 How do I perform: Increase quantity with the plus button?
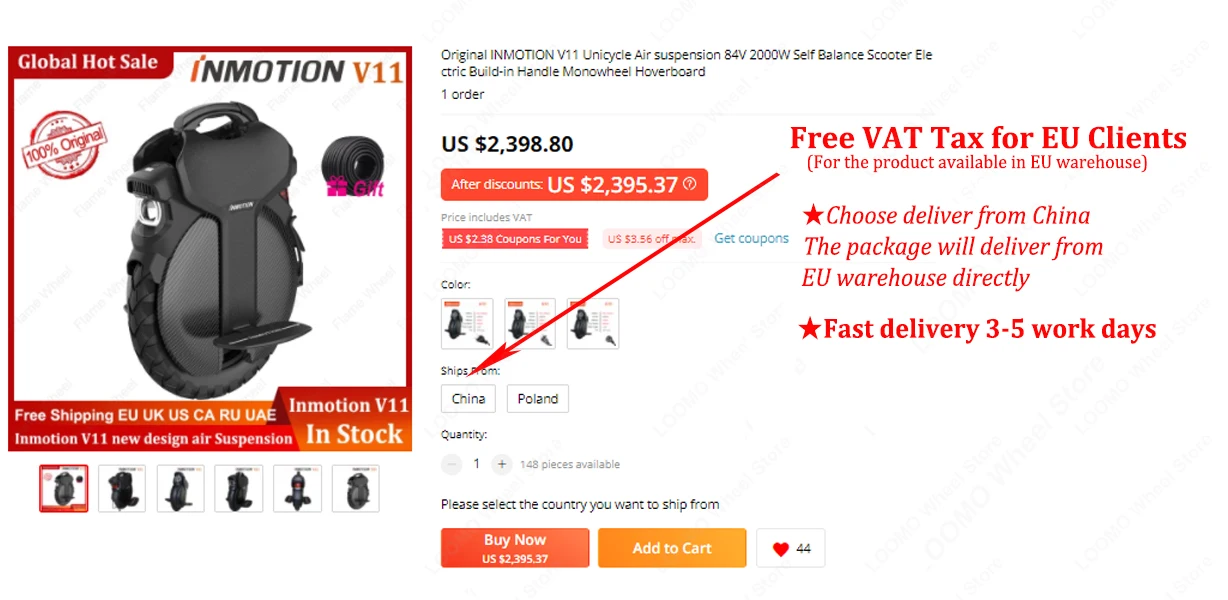502,464
